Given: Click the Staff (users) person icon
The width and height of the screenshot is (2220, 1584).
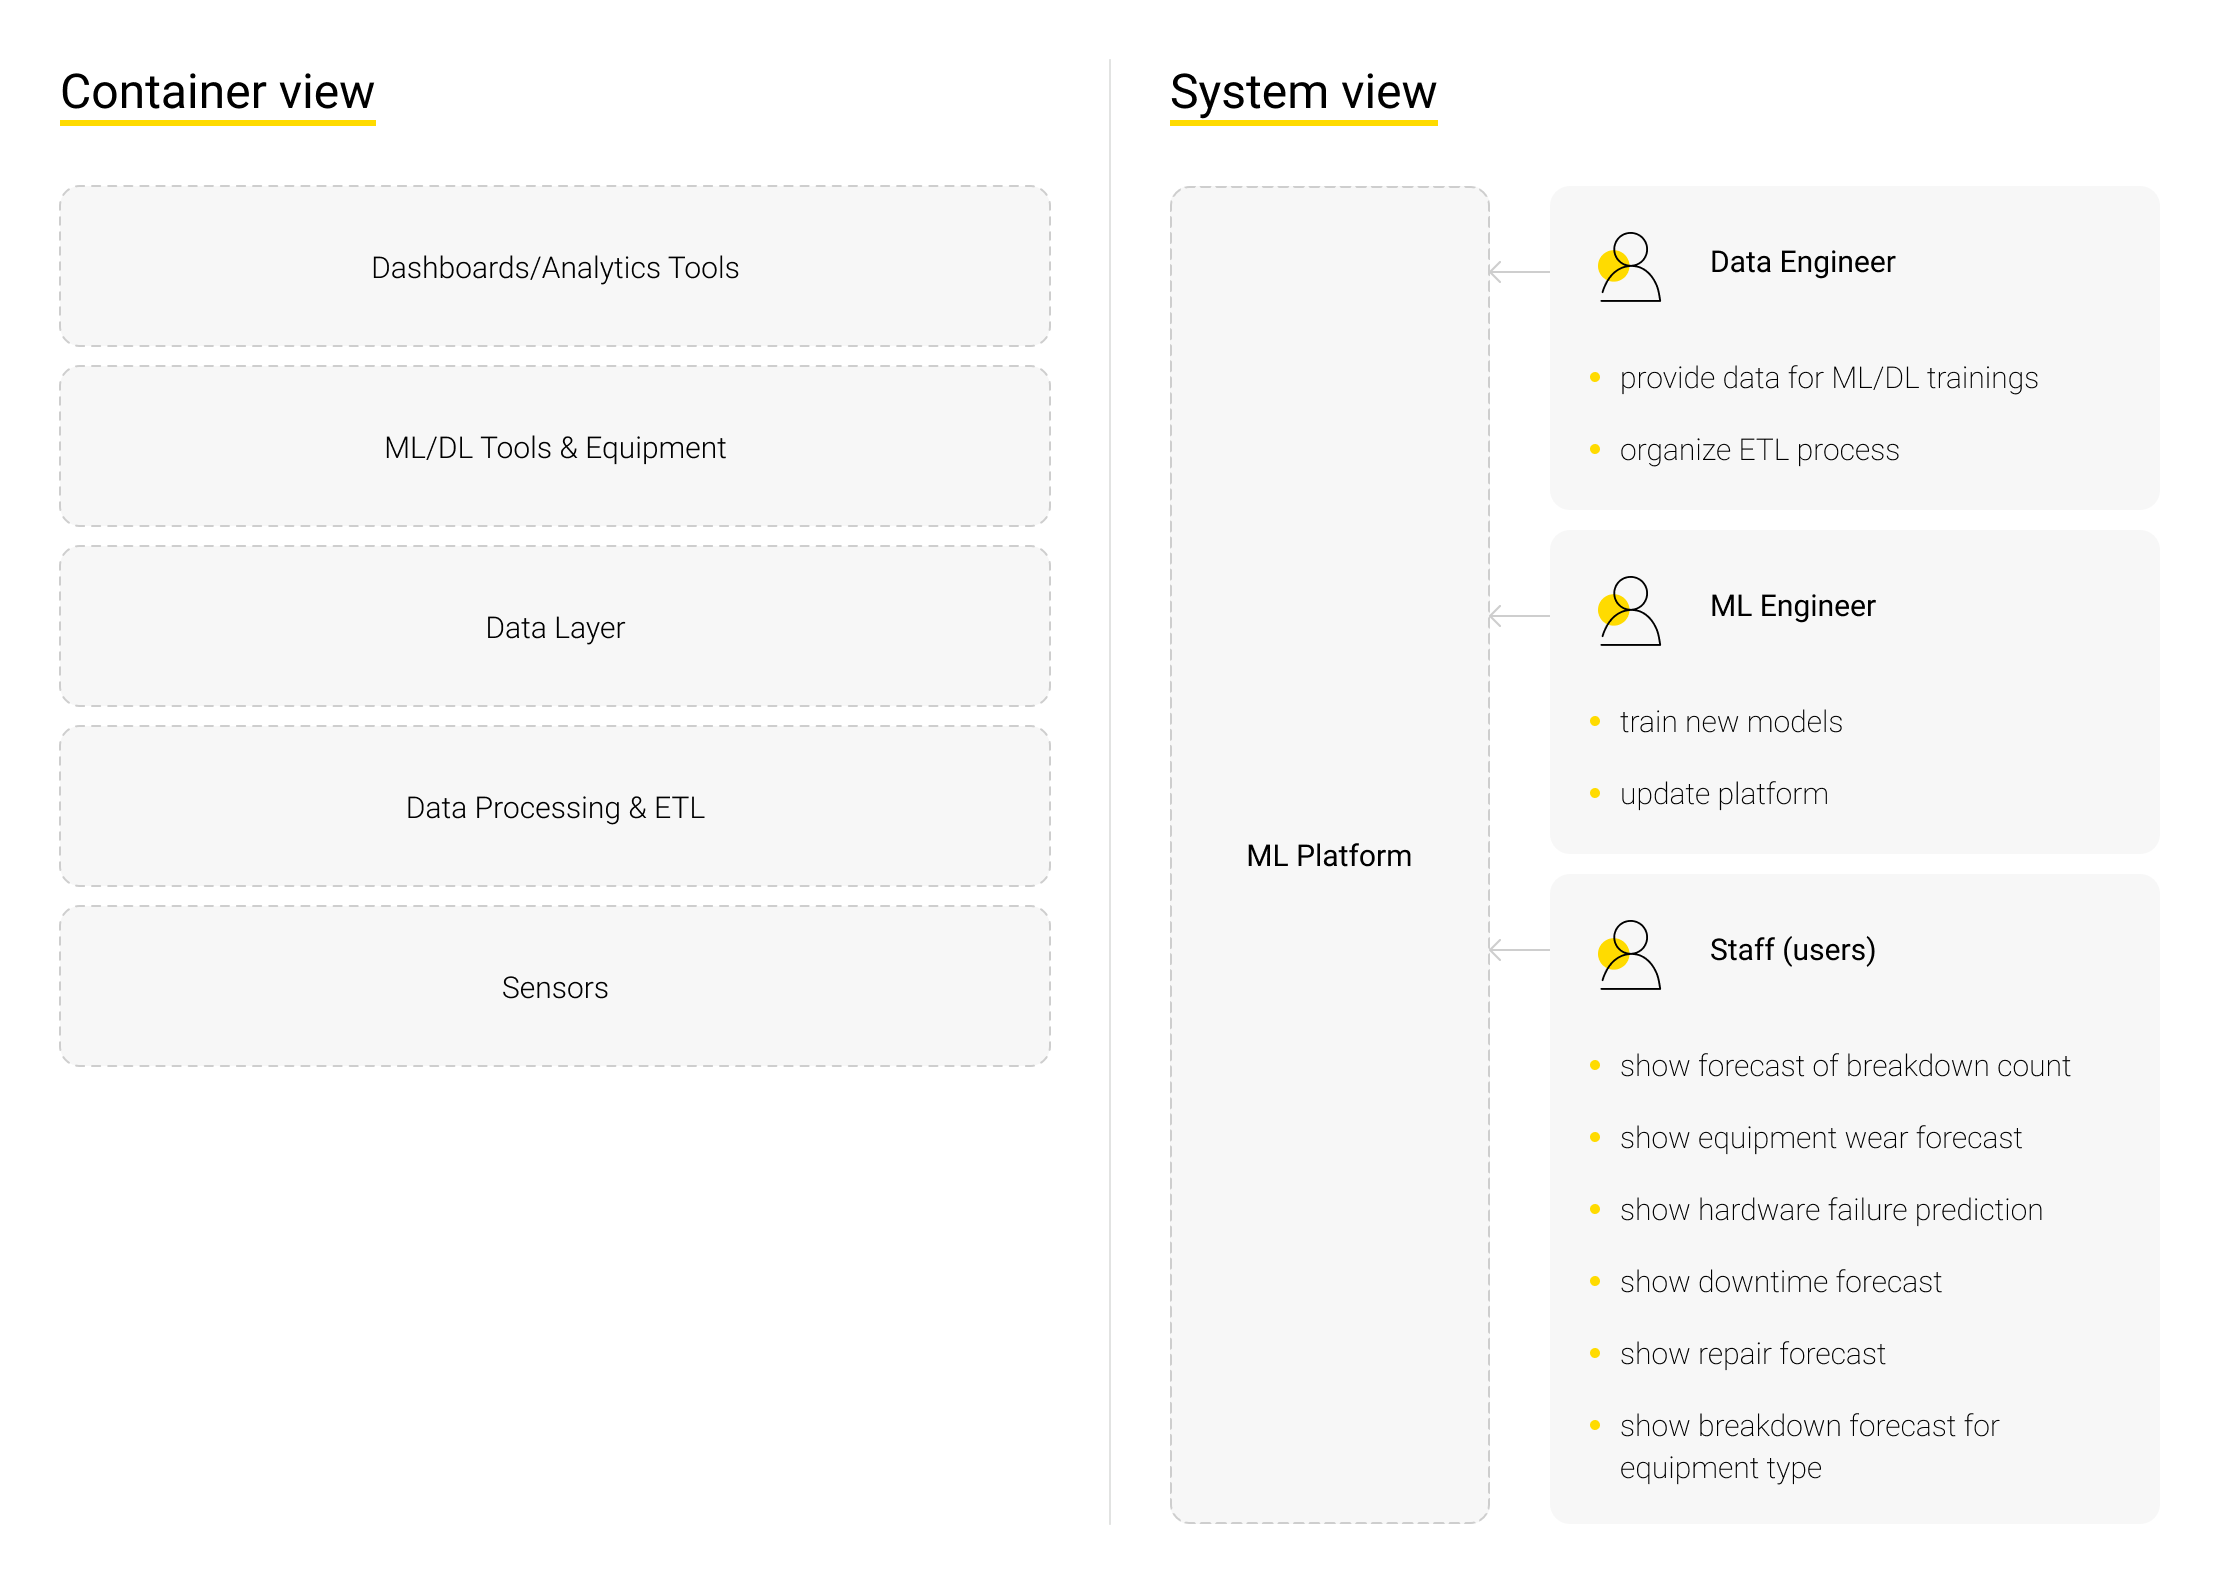Looking at the screenshot, I should (1629, 955).
